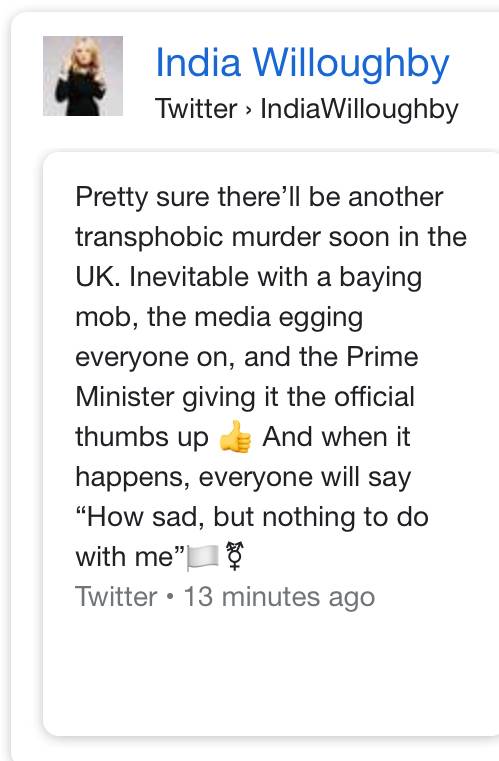The image size is (499, 761).
Task: Click the '13 minutes ago' timestamp
Action: (x=279, y=596)
